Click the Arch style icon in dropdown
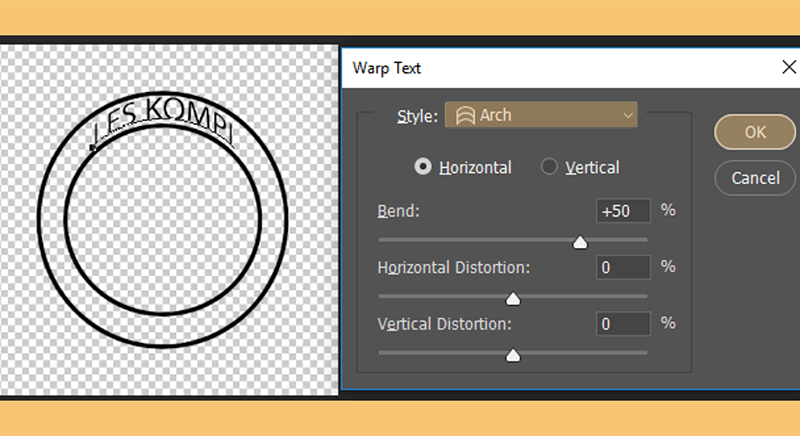800x436 pixels. [x=465, y=116]
